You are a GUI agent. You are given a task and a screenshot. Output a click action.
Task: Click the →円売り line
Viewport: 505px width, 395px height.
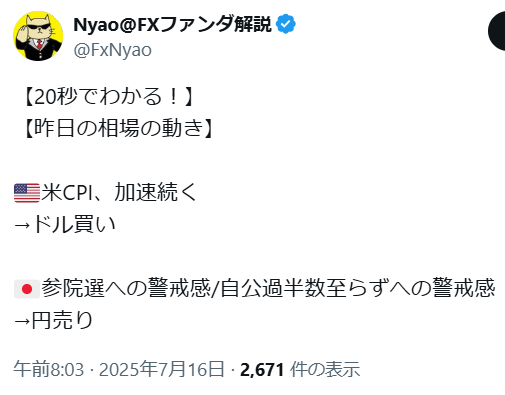point(53,320)
